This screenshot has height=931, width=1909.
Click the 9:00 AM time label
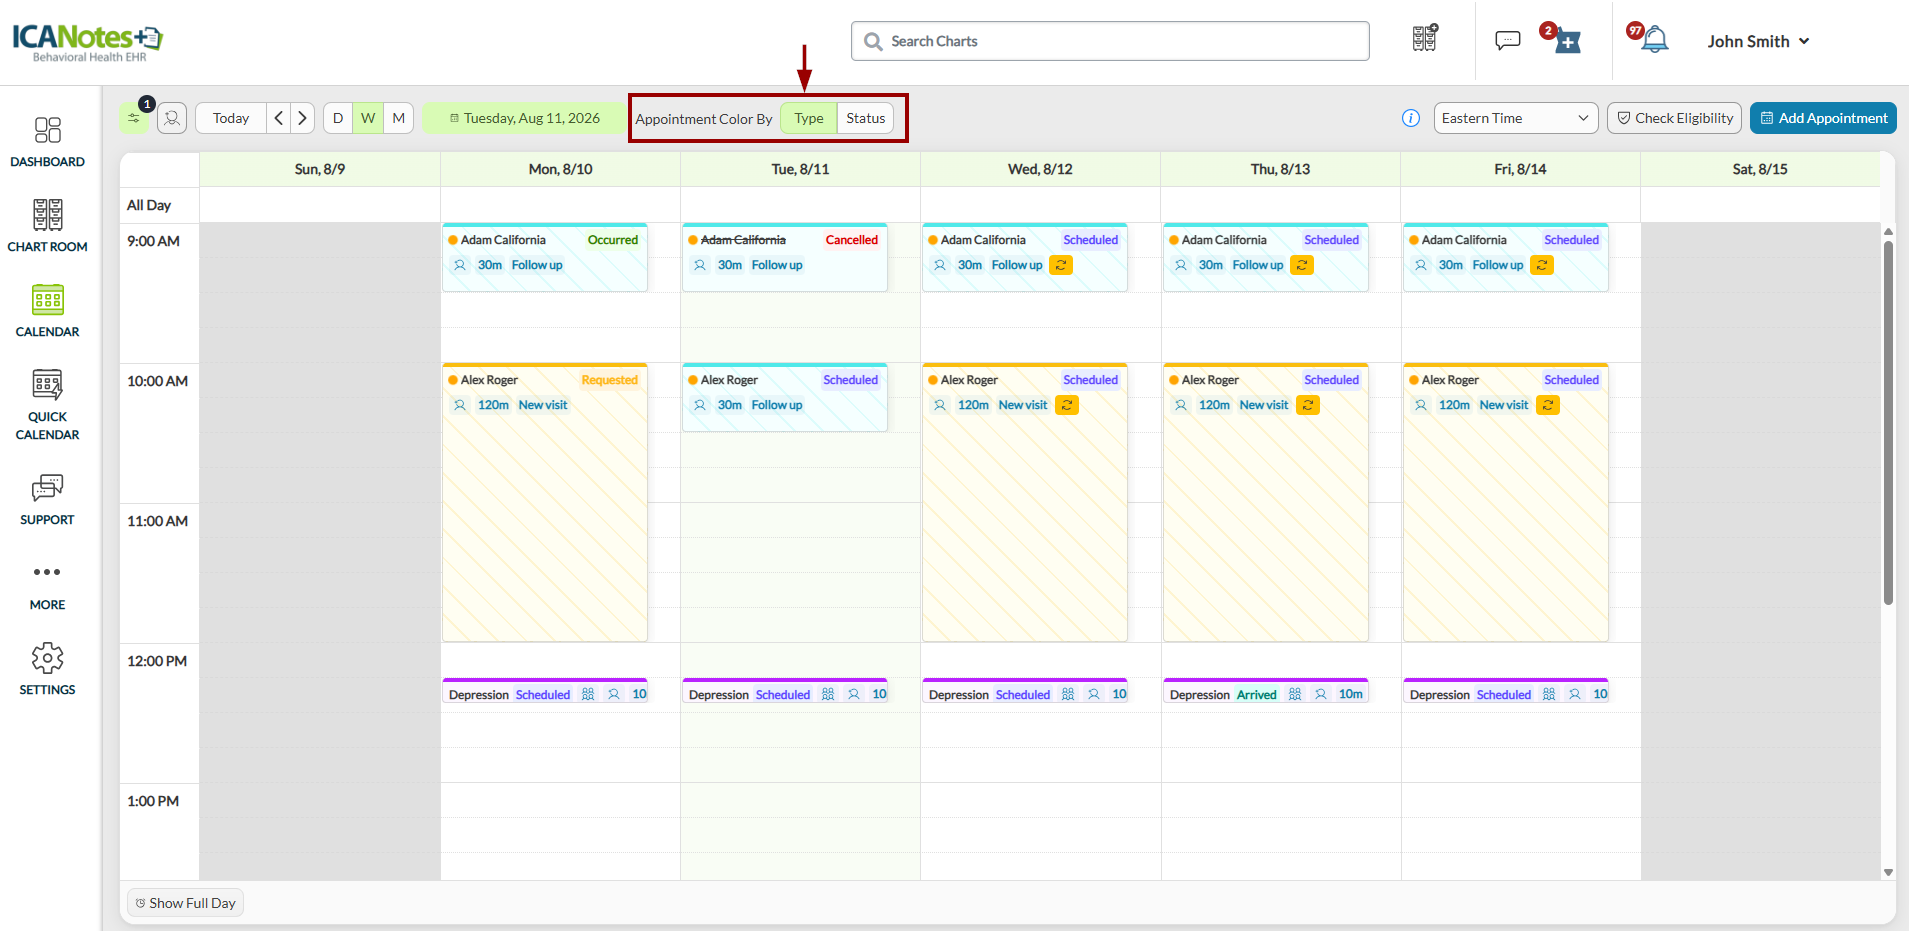pos(153,241)
